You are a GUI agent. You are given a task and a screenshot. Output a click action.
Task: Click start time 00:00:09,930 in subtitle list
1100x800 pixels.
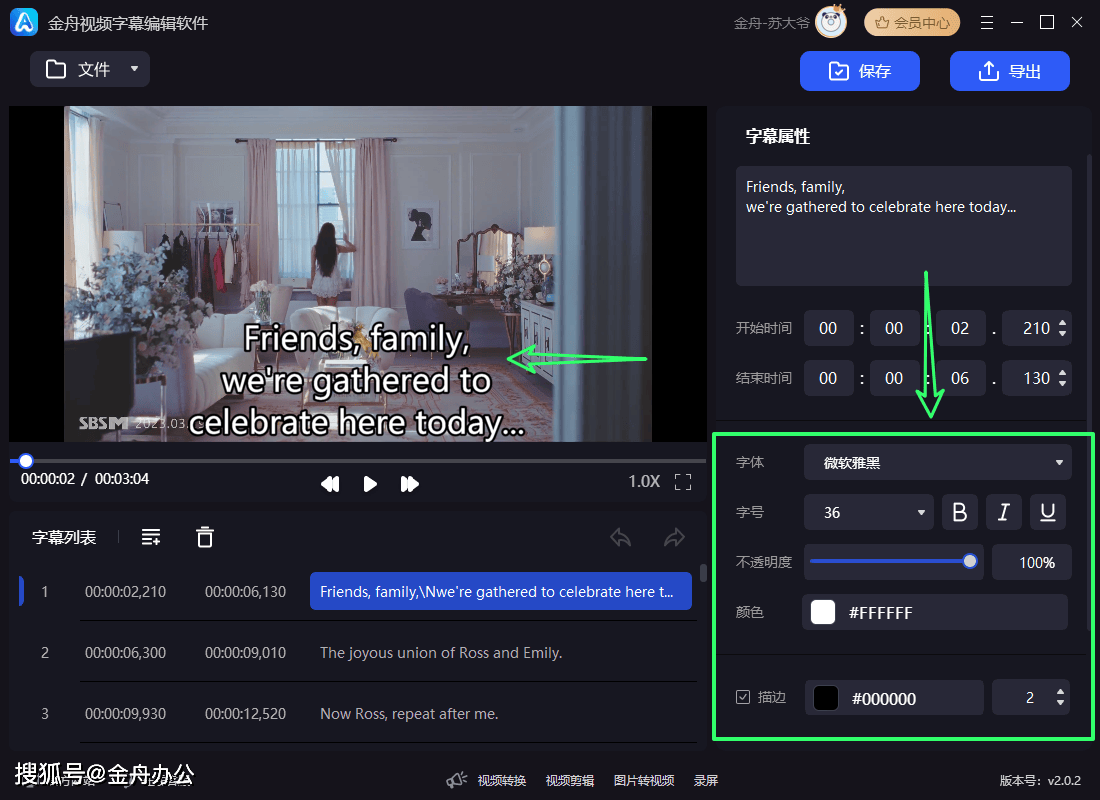[x=126, y=714]
